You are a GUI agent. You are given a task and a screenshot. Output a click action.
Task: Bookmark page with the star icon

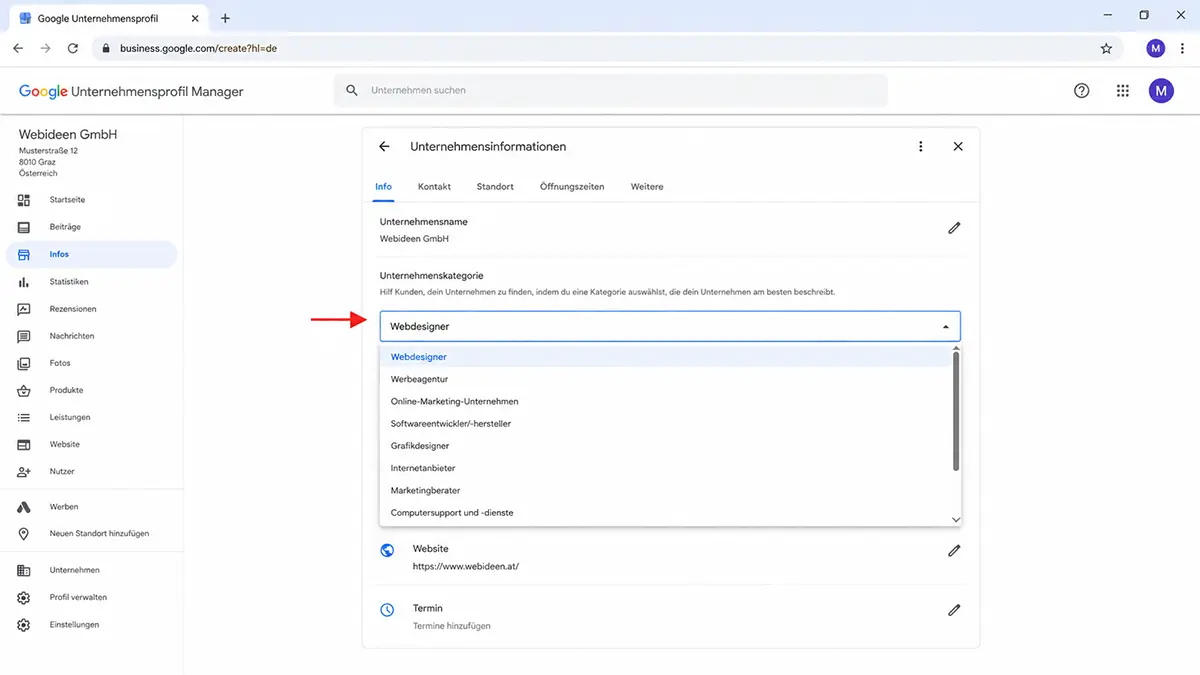[x=1106, y=48]
